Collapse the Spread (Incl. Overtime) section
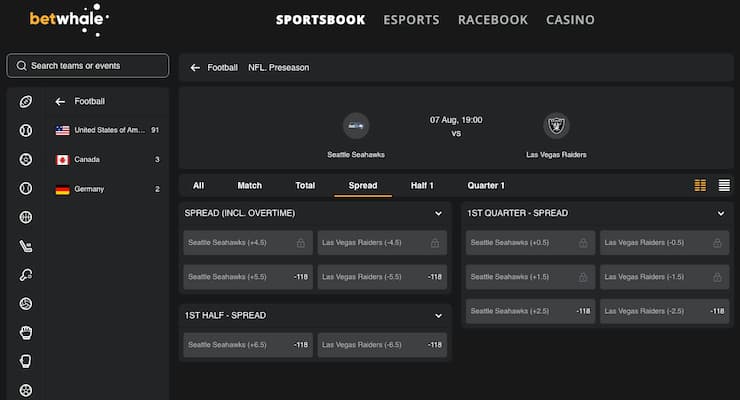The width and height of the screenshot is (740, 400). point(438,214)
